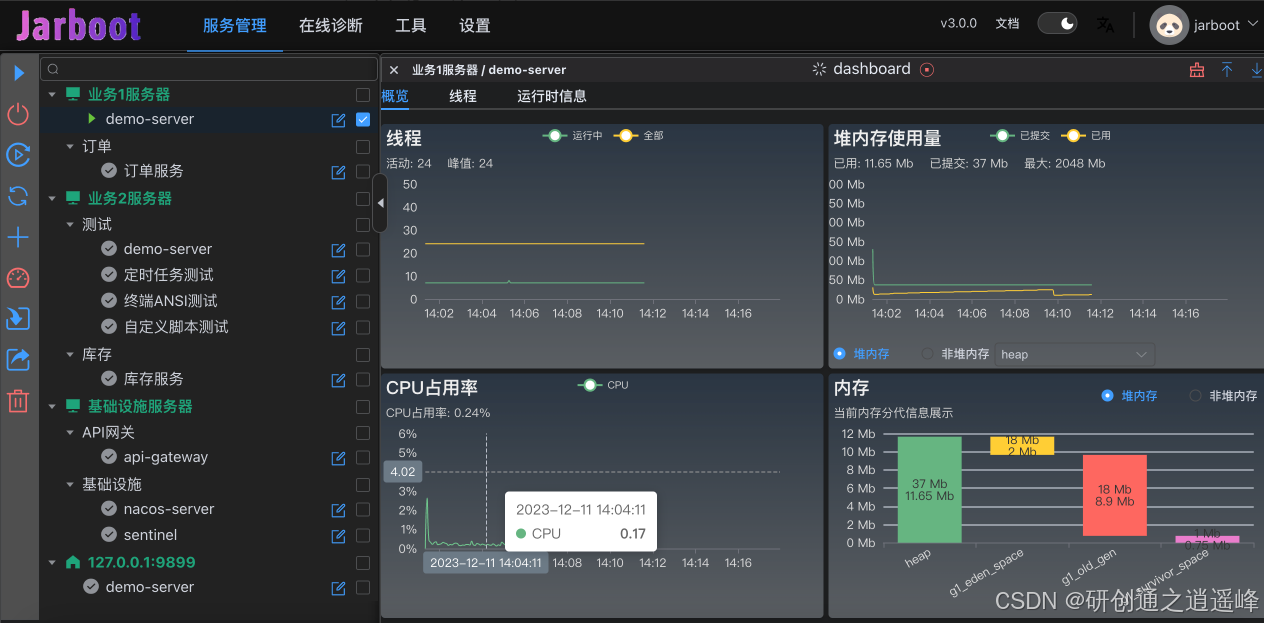The image size is (1264, 623).
Task: Open the 工具 menu
Action: [411, 25]
